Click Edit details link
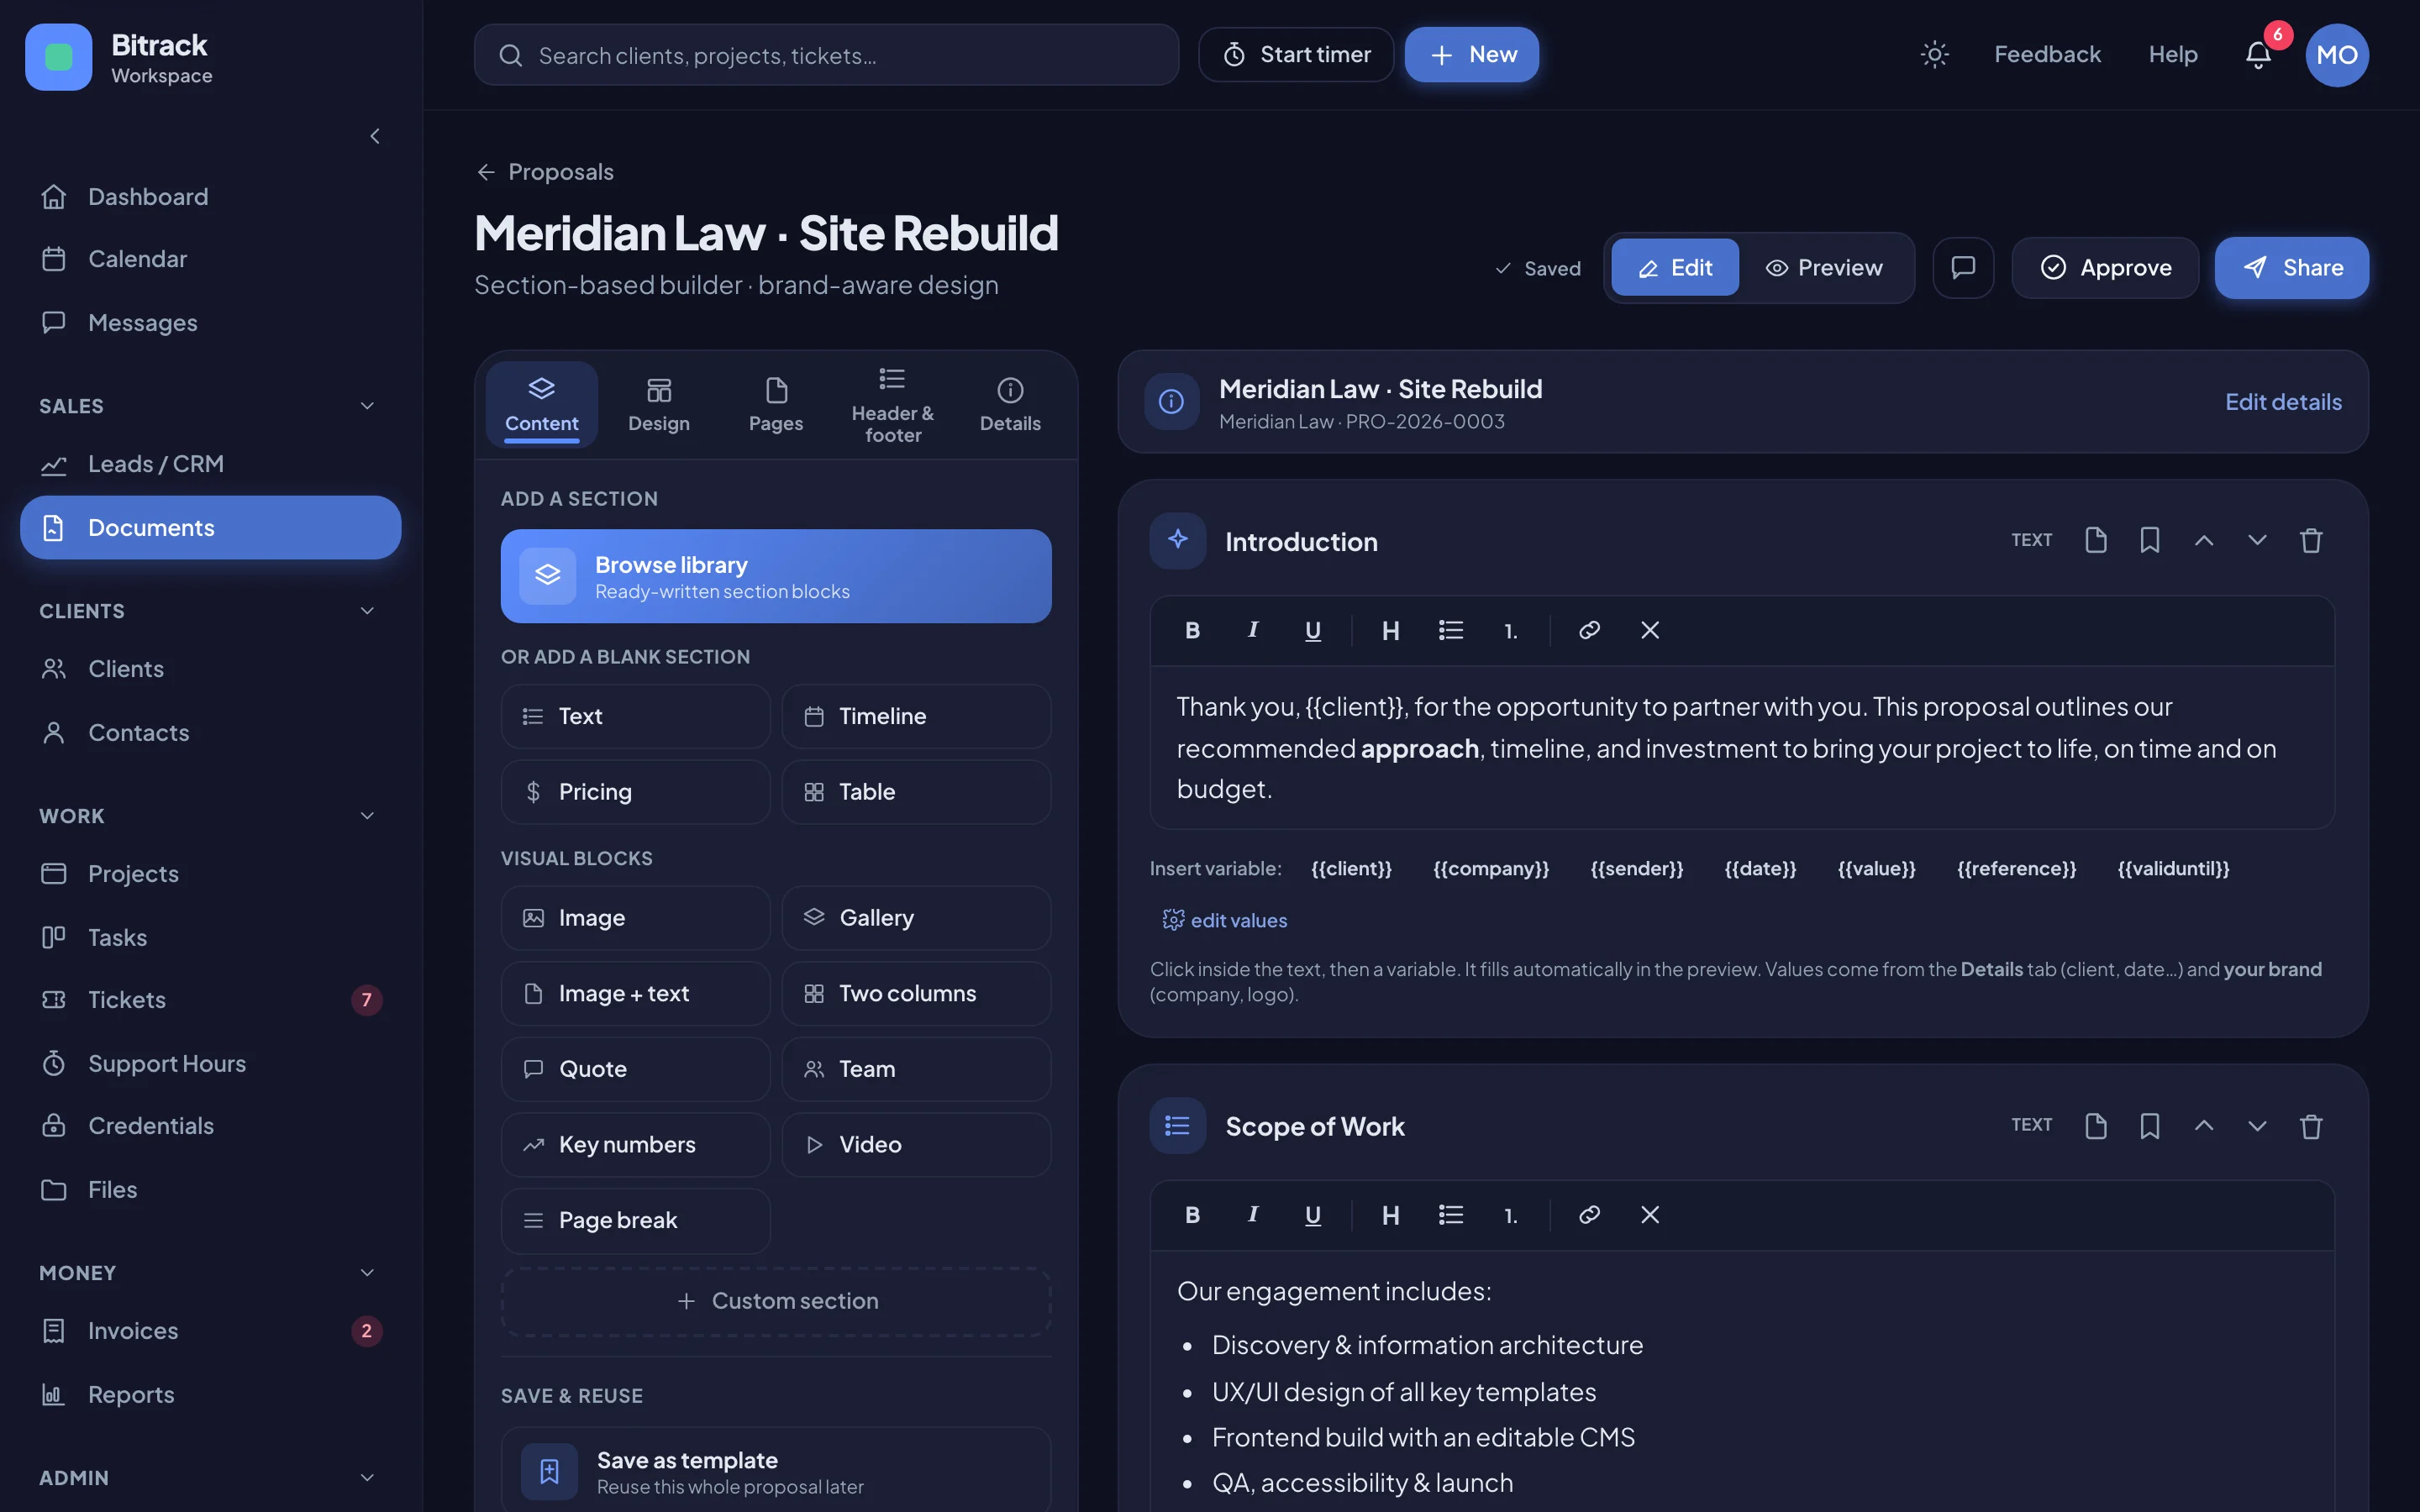The height and width of the screenshot is (1512, 2420). coord(2283,402)
